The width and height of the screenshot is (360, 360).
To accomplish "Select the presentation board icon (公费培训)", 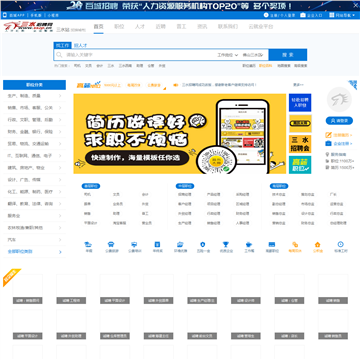I will click(134, 244).
